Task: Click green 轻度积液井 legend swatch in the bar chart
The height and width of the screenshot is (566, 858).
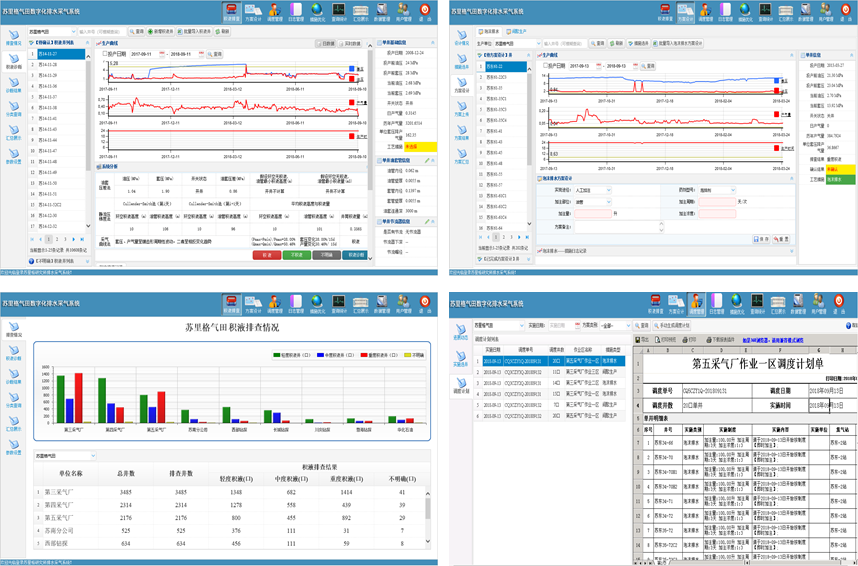Action: [276, 355]
